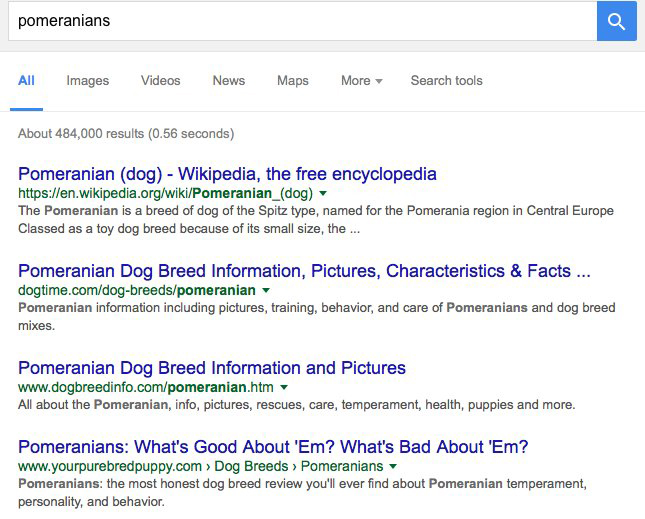Image resolution: width=645 pixels, height=519 pixels.
Task: Switch to the Videos tab
Action: tap(160, 81)
